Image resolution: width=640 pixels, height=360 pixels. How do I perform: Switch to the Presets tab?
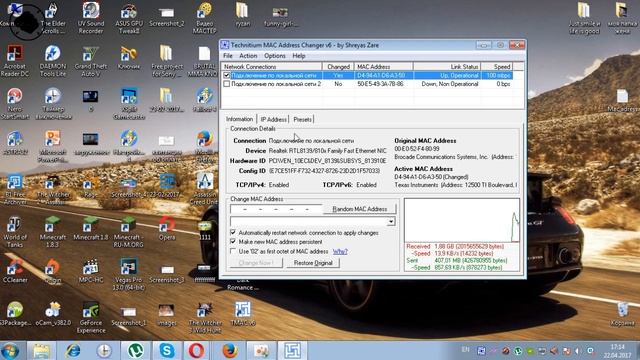click(302, 119)
